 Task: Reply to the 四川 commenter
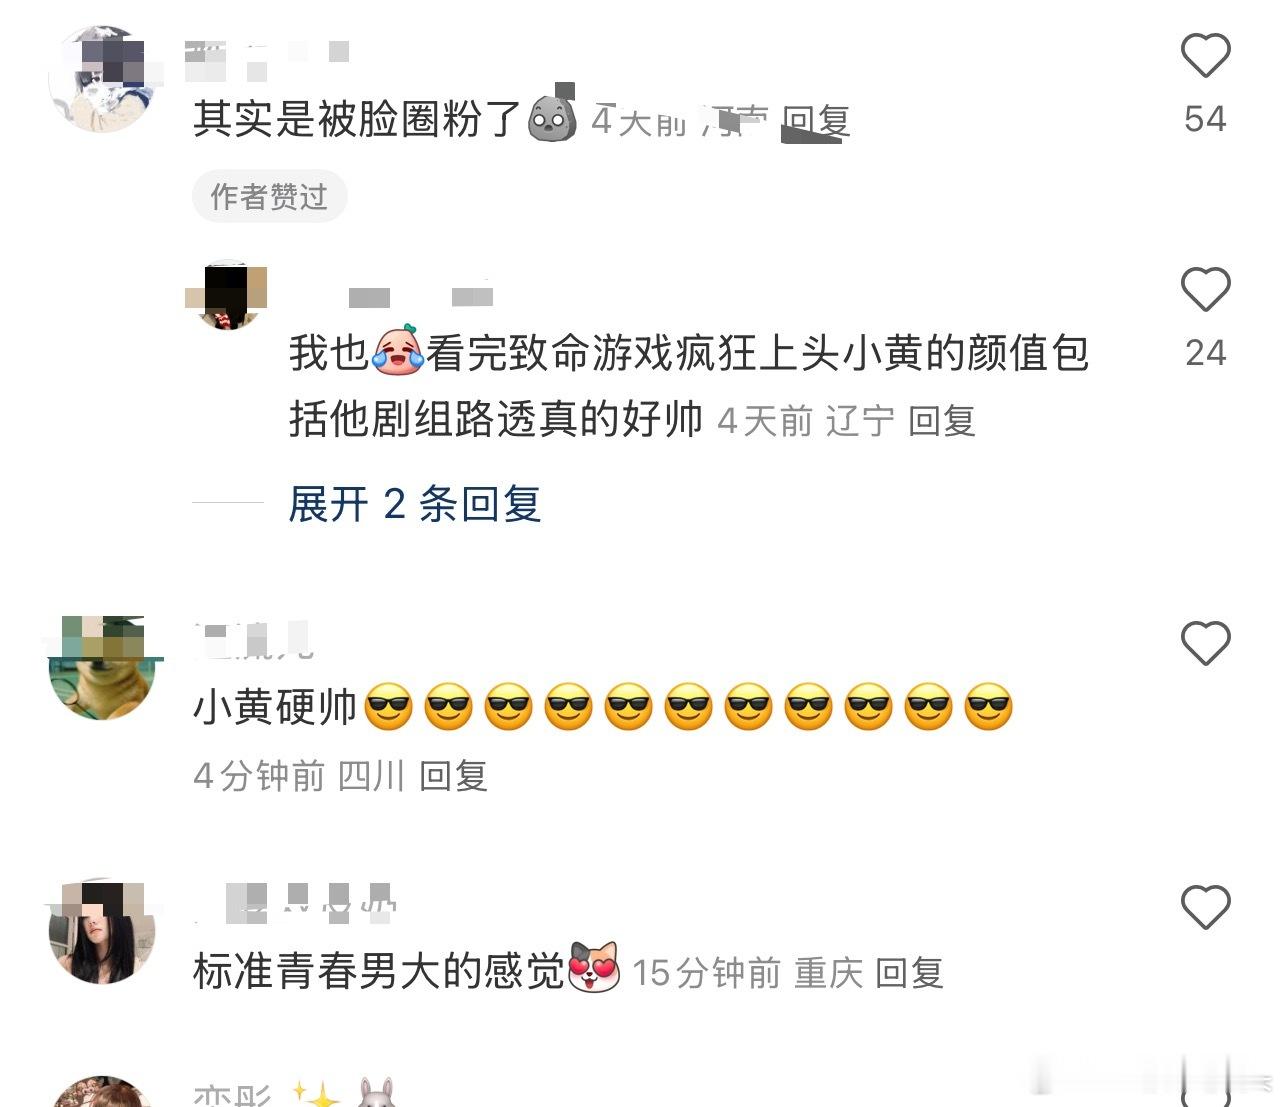pos(453,776)
